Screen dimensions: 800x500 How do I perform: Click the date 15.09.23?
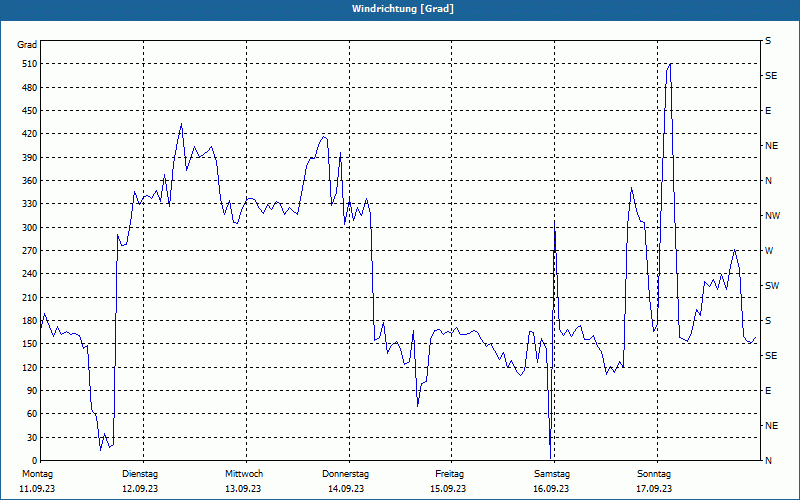[x=448, y=489]
